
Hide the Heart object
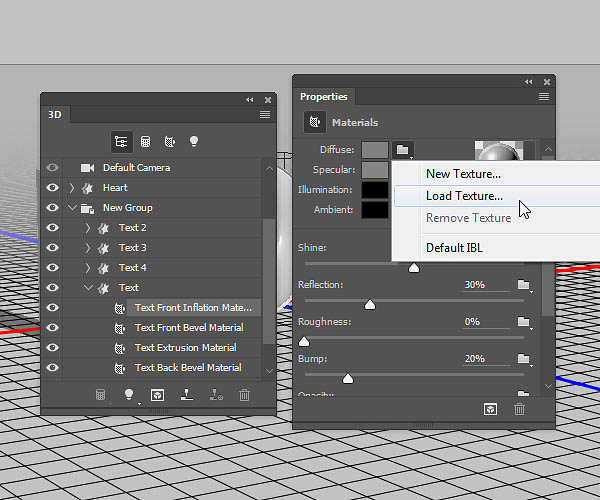[x=52, y=187]
